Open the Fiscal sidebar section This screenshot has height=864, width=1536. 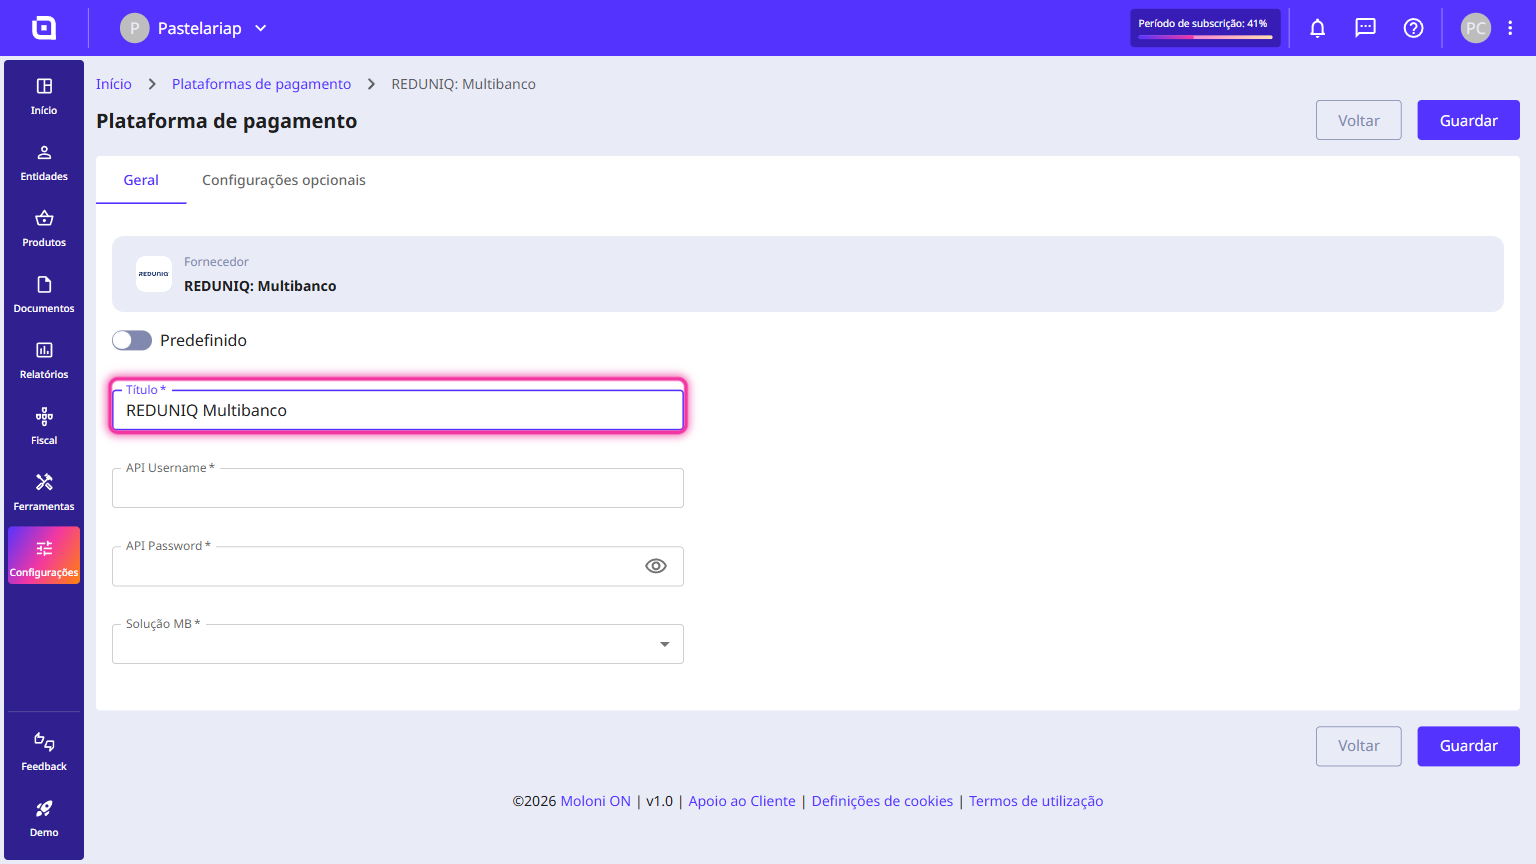click(x=44, y=426)
